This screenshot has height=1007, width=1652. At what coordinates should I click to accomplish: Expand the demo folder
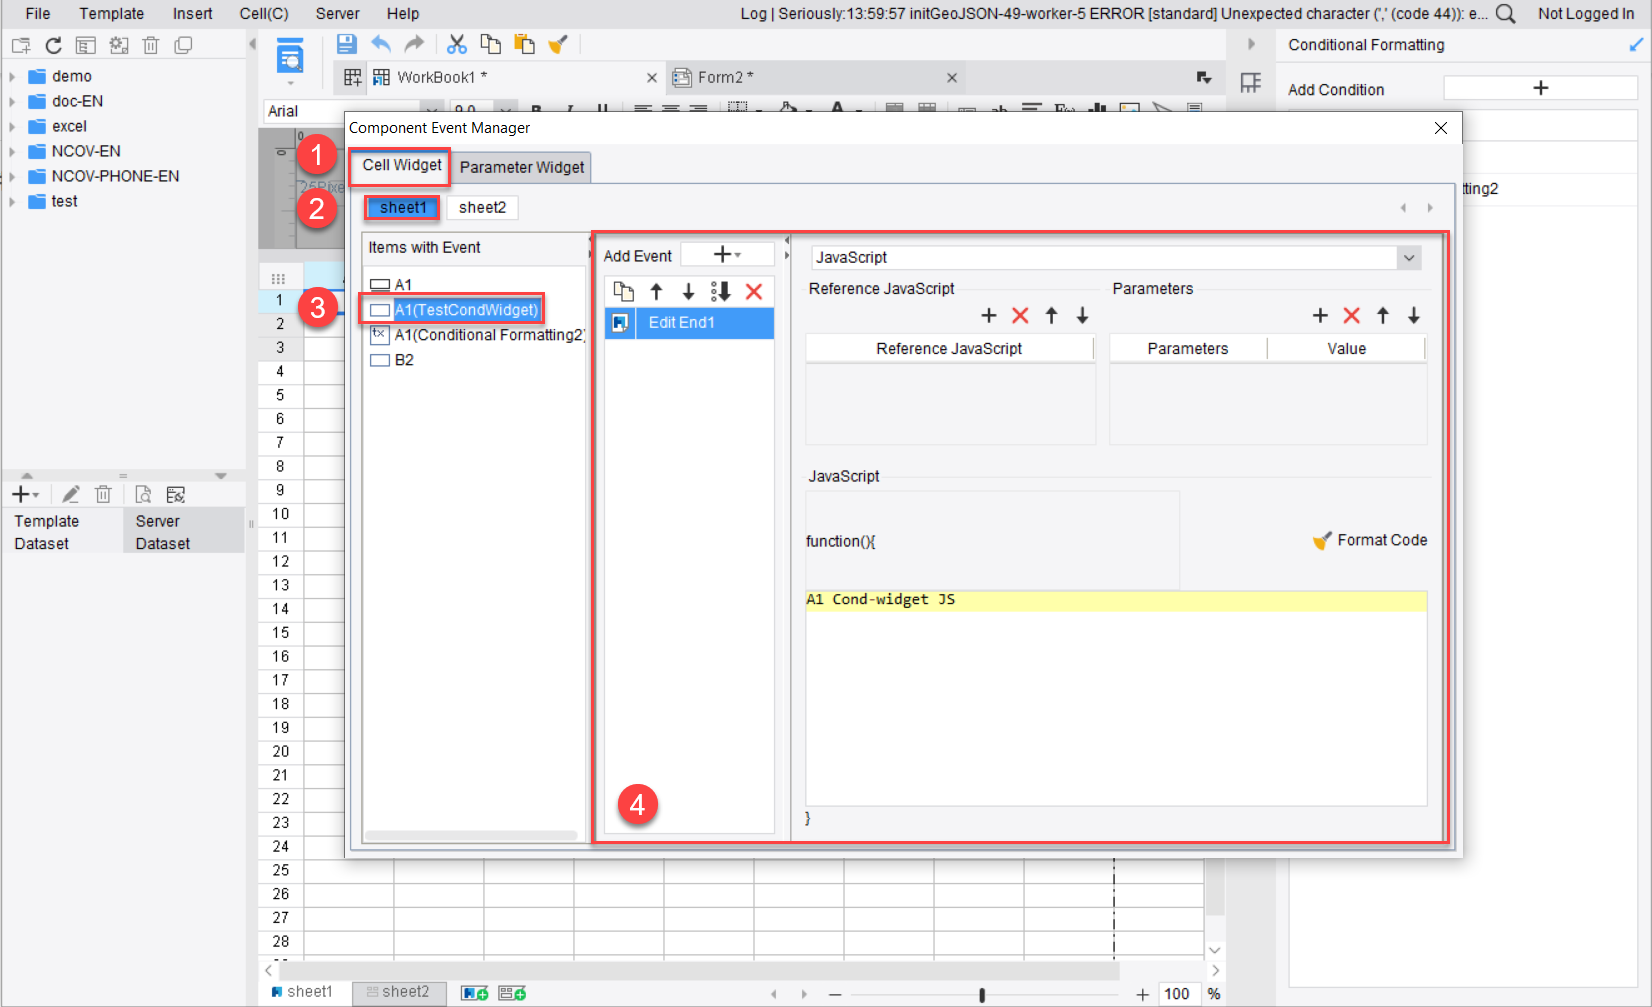(x=12, y=76)
